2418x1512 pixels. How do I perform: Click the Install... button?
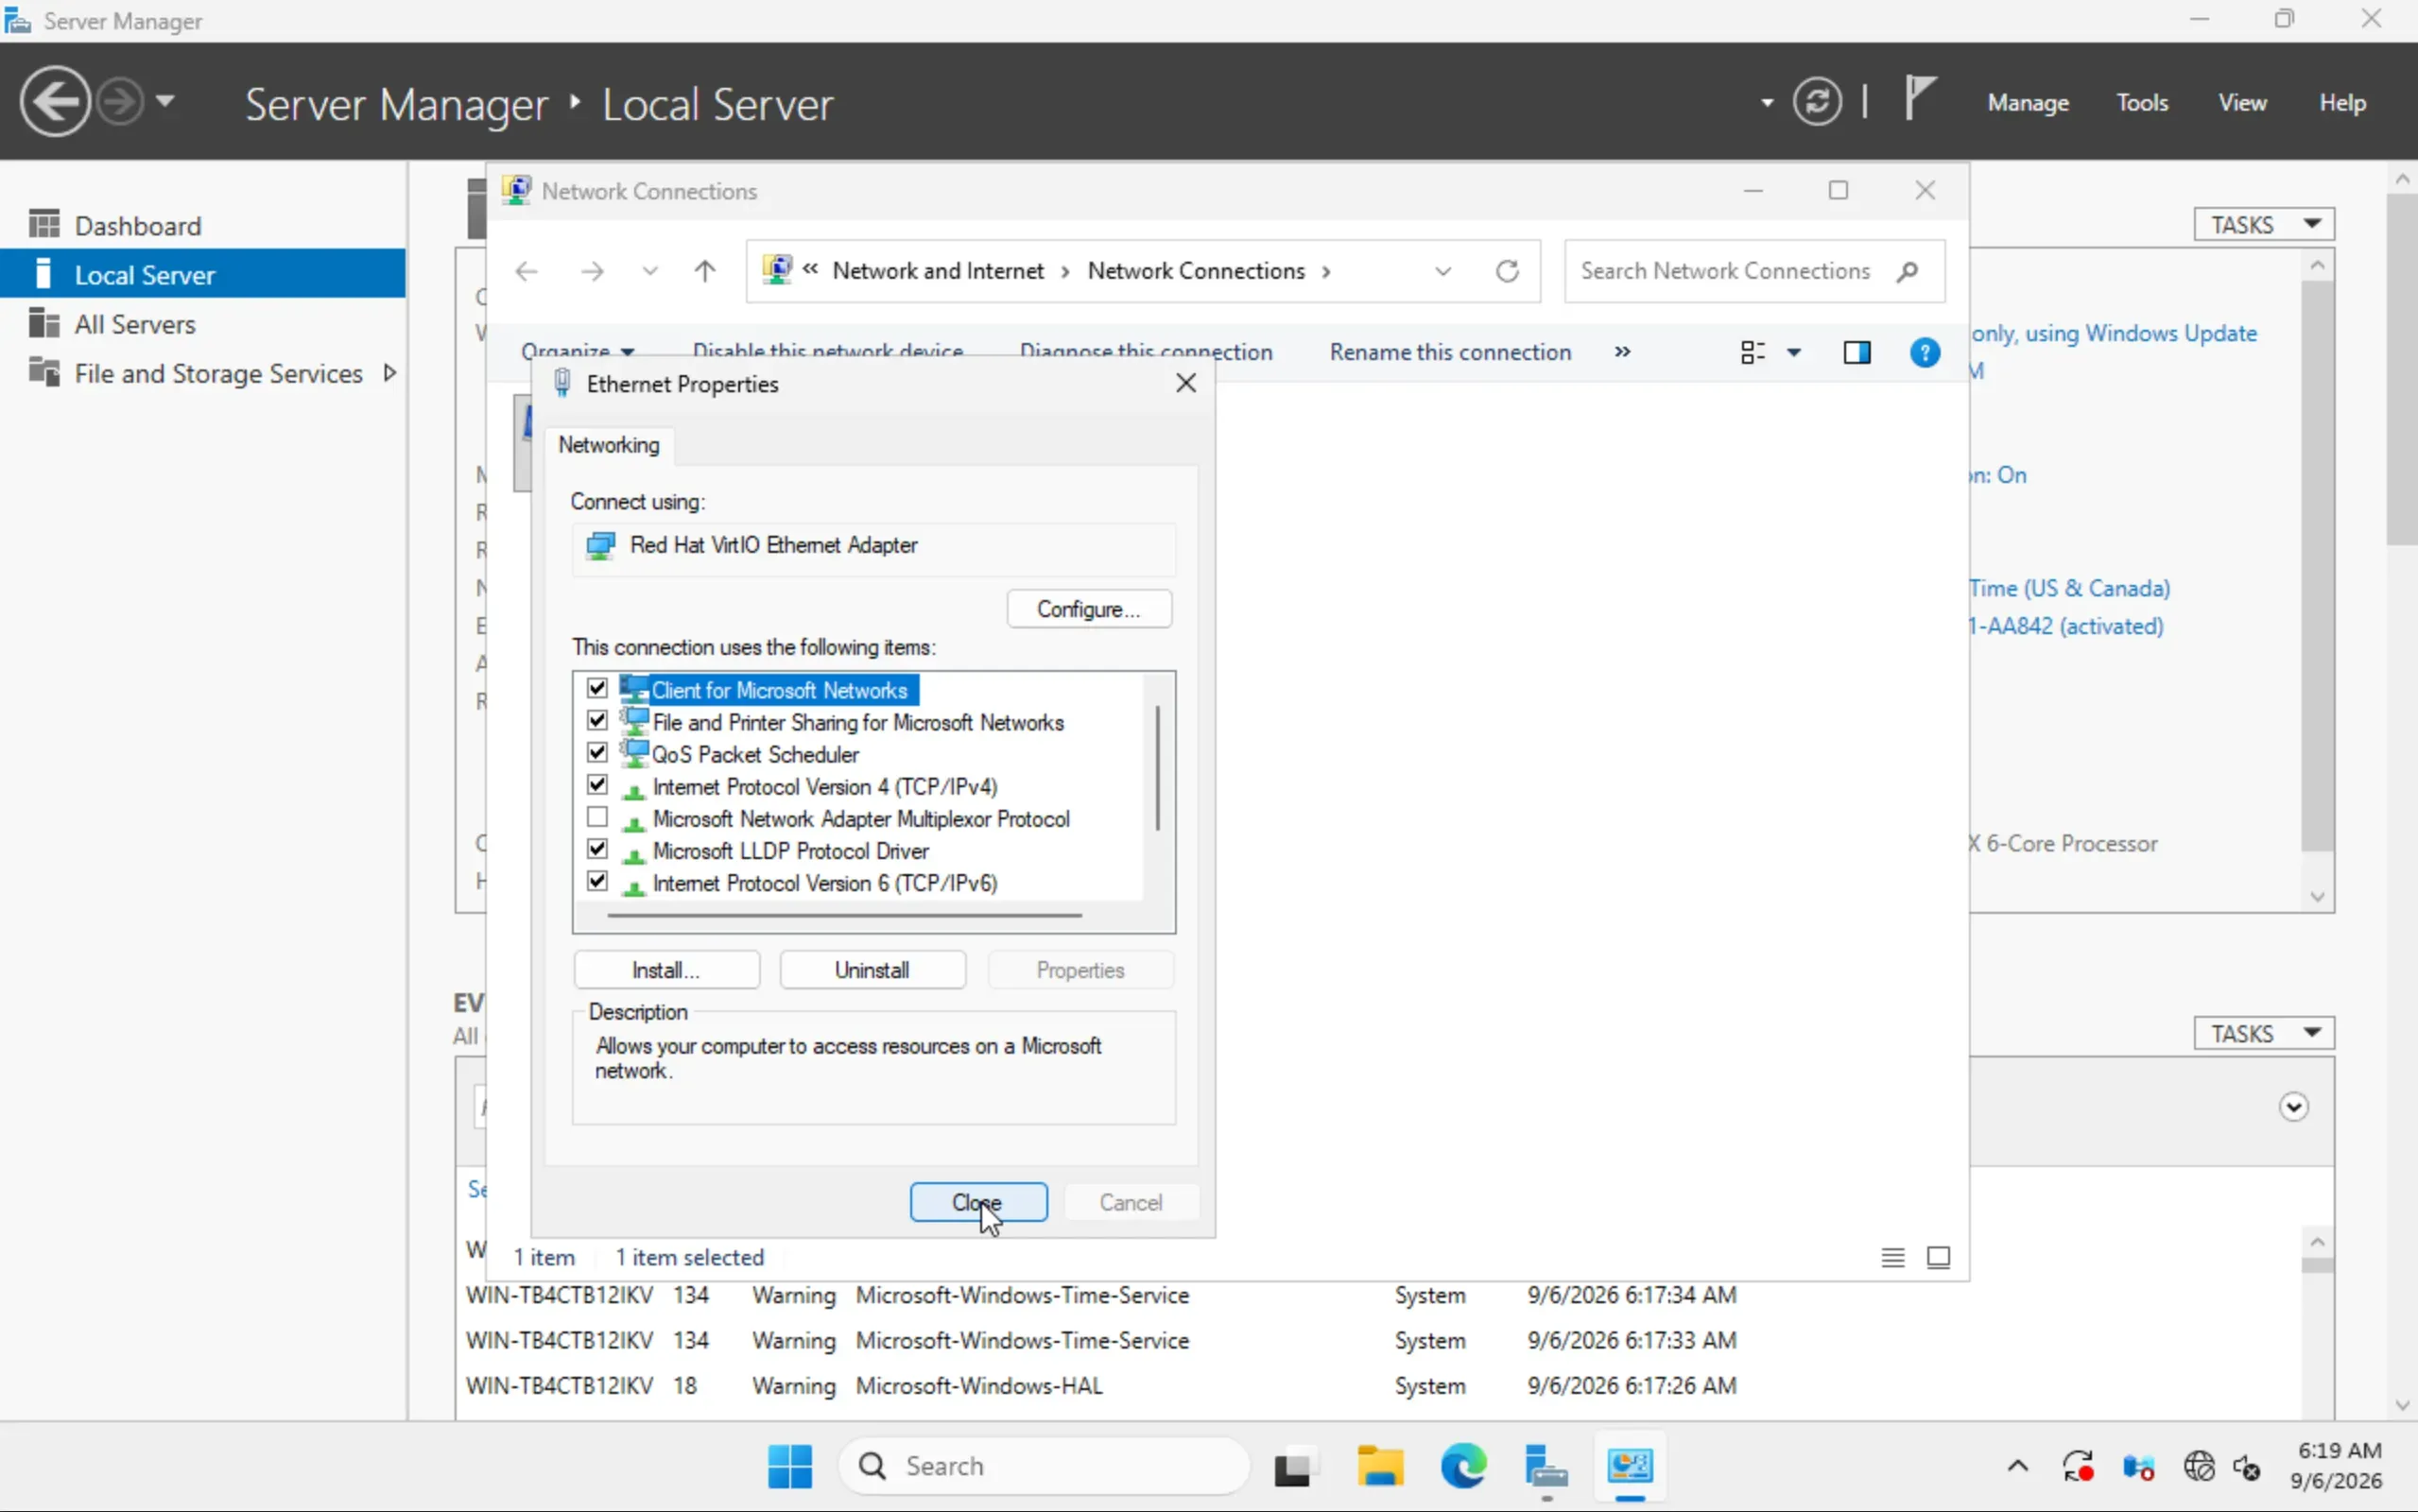(x=666, y=970)
